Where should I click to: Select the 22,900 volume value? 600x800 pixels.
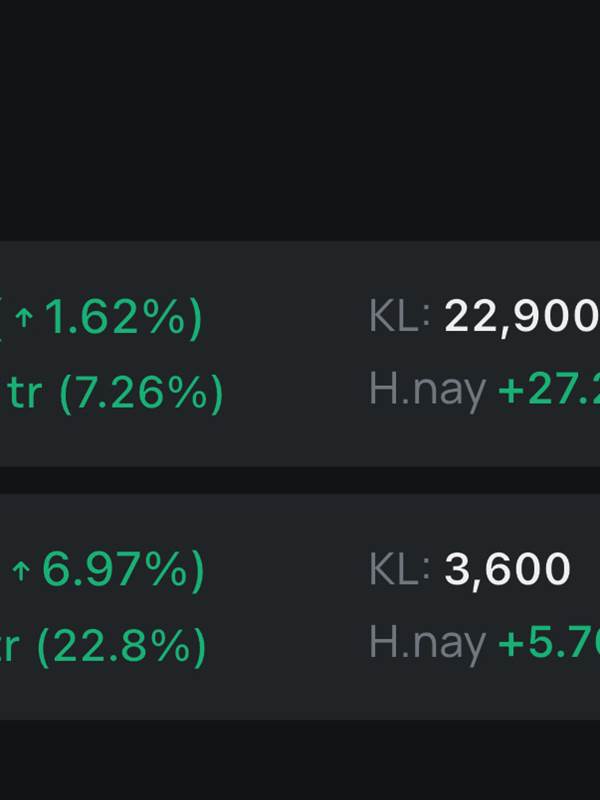(522, 317)
